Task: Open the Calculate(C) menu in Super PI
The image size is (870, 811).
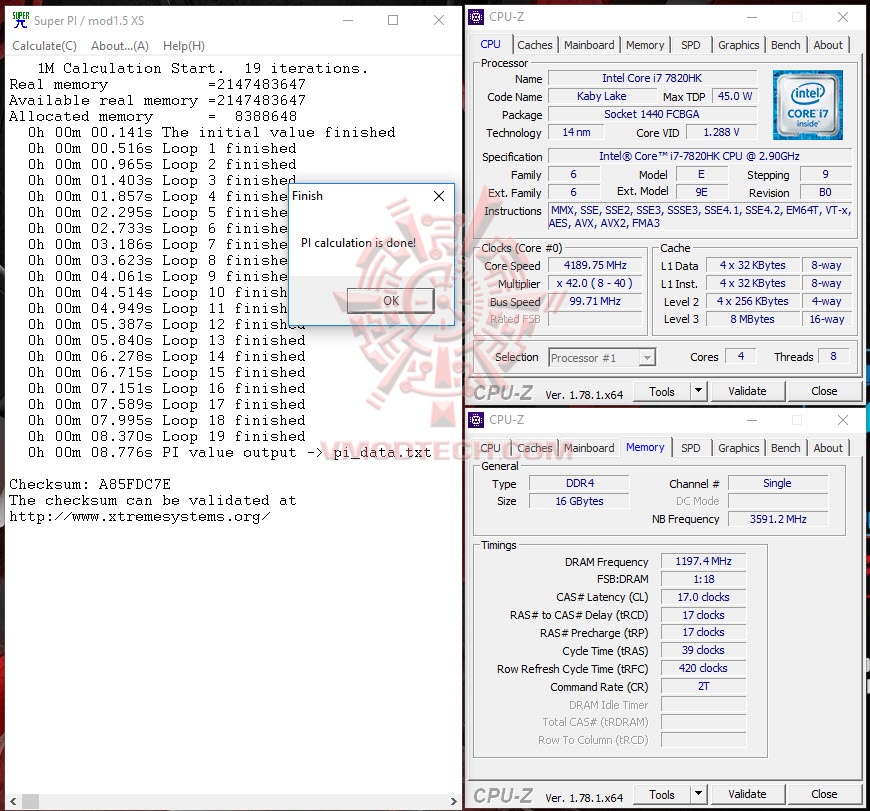Action: [x=44, y=46]
